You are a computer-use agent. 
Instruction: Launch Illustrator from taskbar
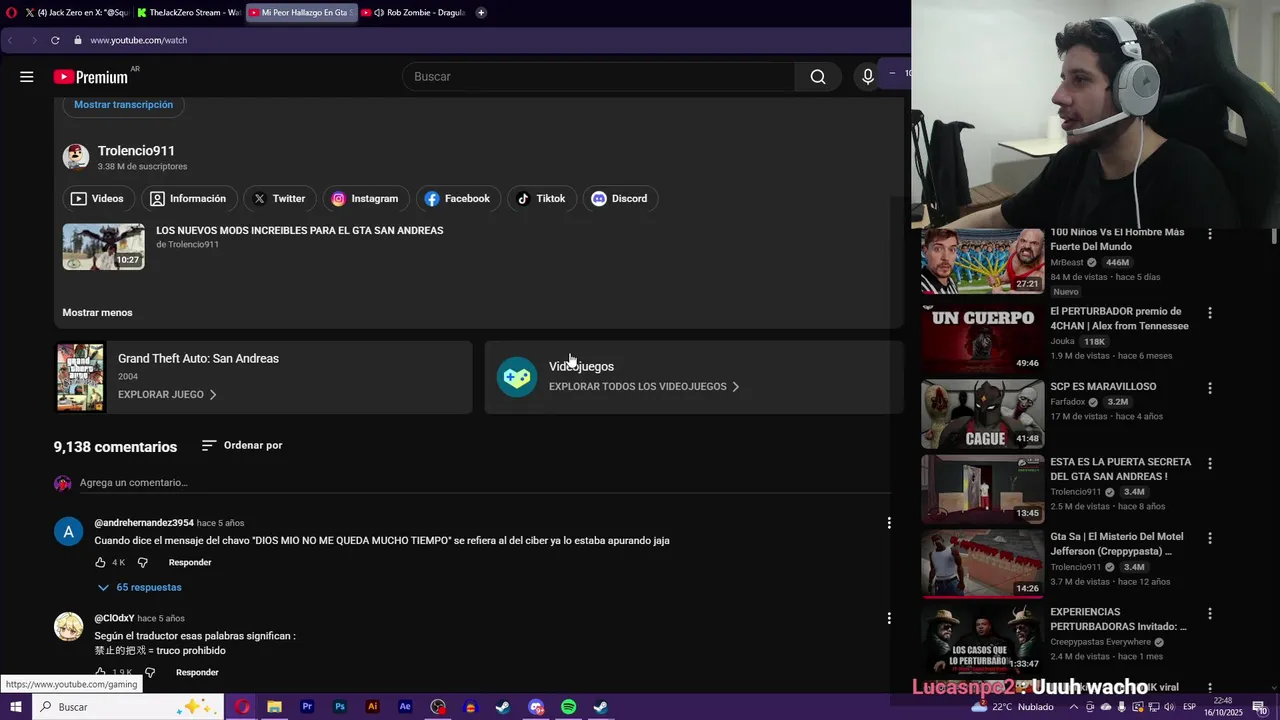(372, 707)
